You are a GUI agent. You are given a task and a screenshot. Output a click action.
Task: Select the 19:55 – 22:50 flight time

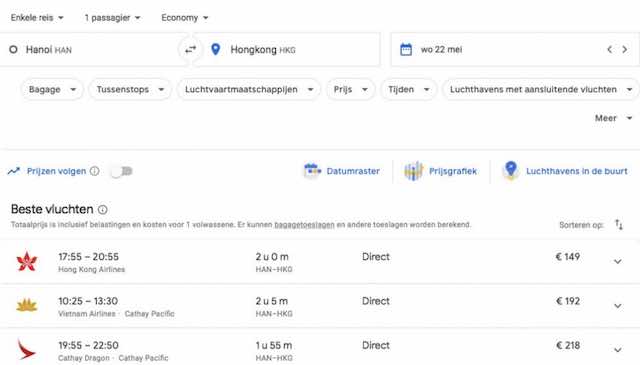tap(89, 345)
